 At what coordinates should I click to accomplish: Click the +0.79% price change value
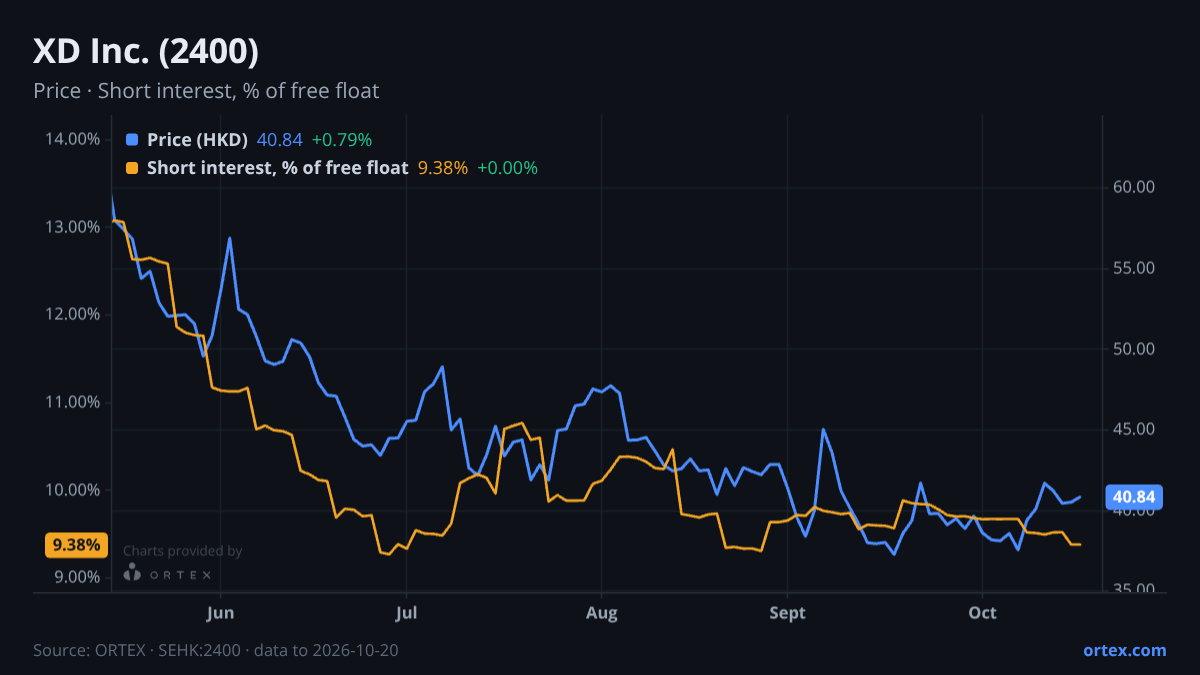click(342, 140)
